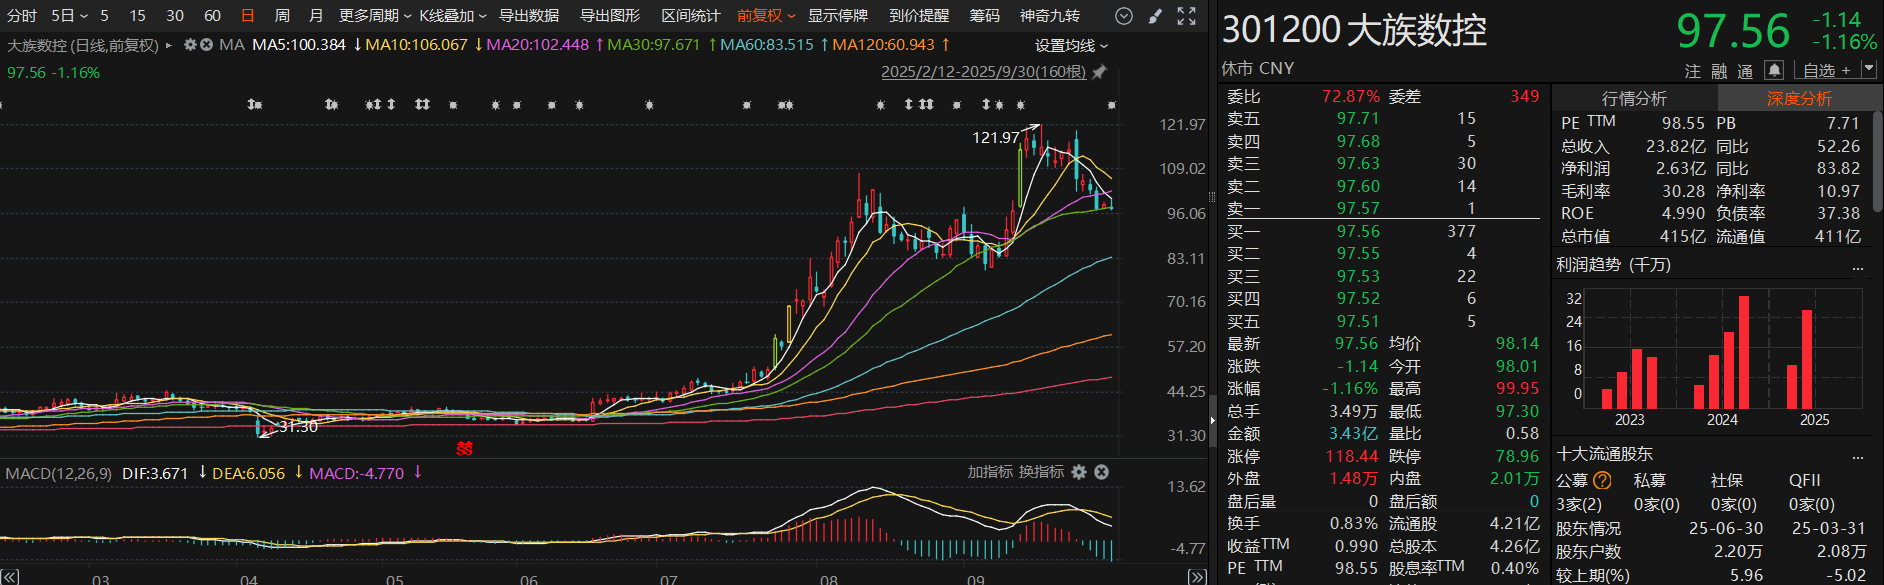Add stock via 自选 + button
1884x585 pixels.
(x=1826, y=70)
